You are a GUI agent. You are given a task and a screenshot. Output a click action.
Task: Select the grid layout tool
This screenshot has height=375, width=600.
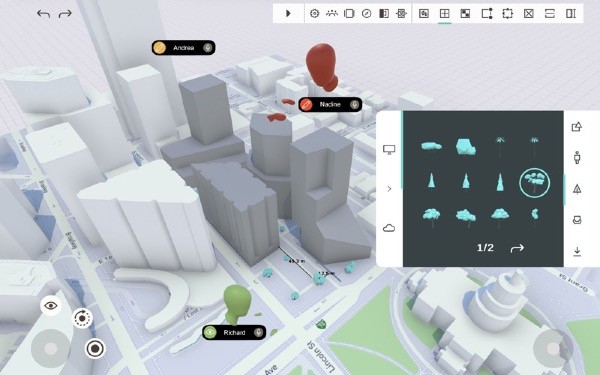444,14
